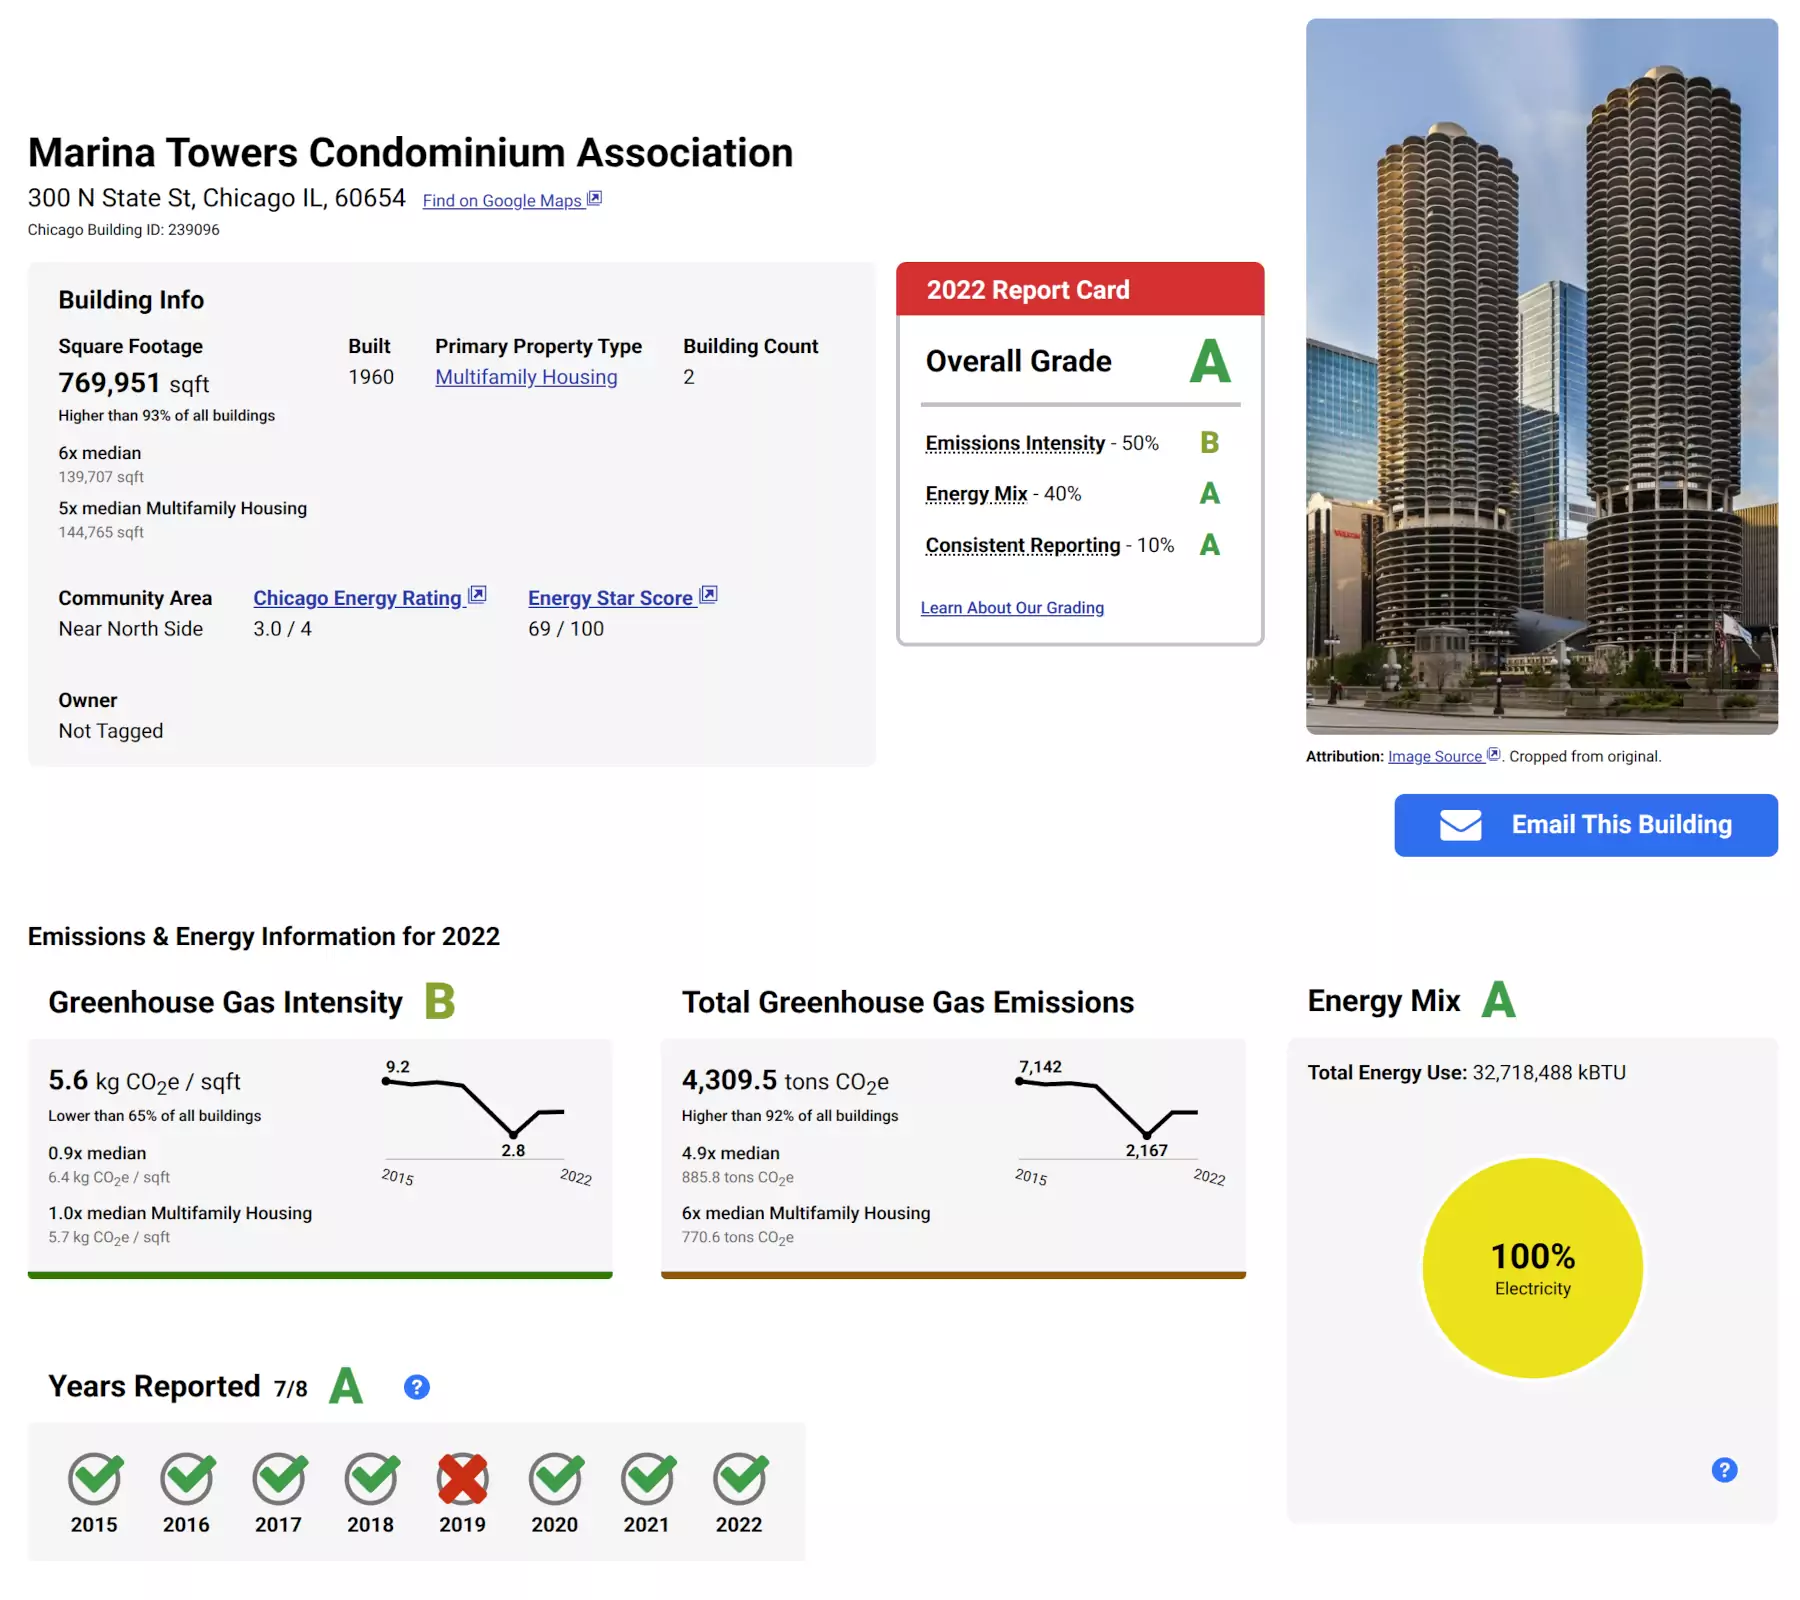Click external link icon beside Energy Star Score
Image resolution: width=1800 pixels, height=1600 pixels.
[708, 595]
